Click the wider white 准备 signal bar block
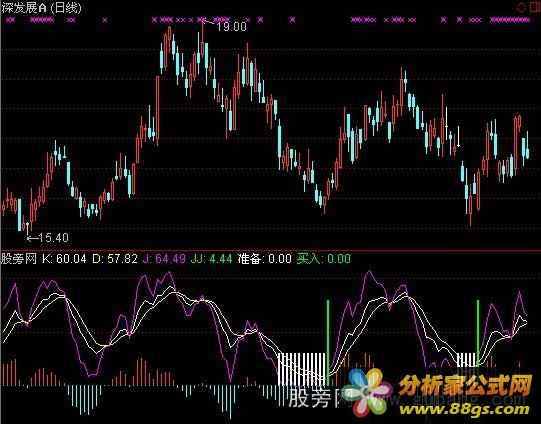 pos(302,369)
